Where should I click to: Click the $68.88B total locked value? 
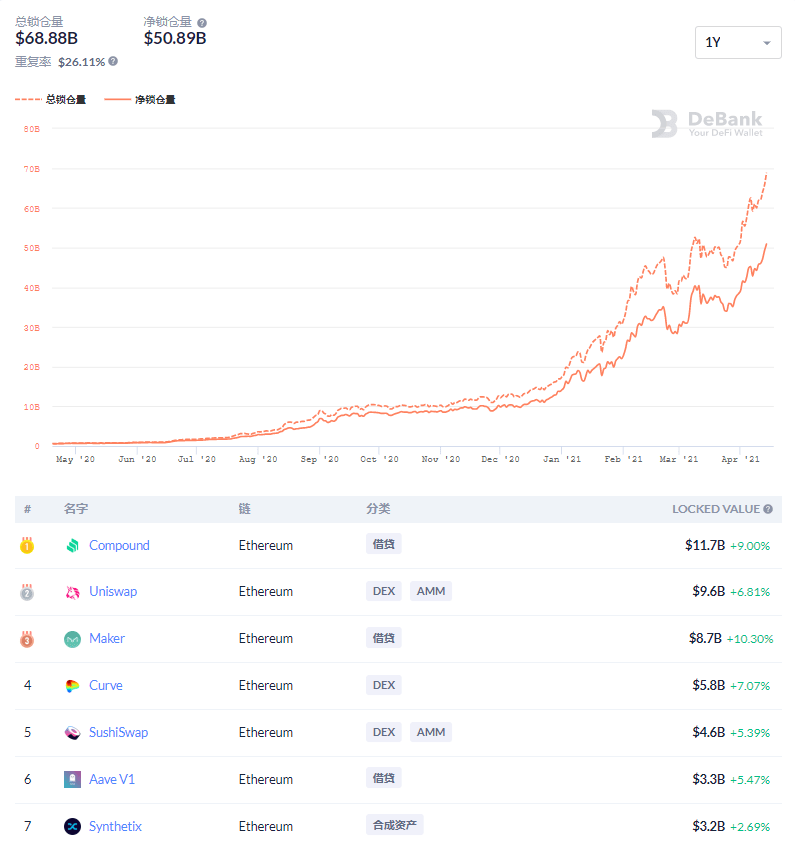(47, 38)
